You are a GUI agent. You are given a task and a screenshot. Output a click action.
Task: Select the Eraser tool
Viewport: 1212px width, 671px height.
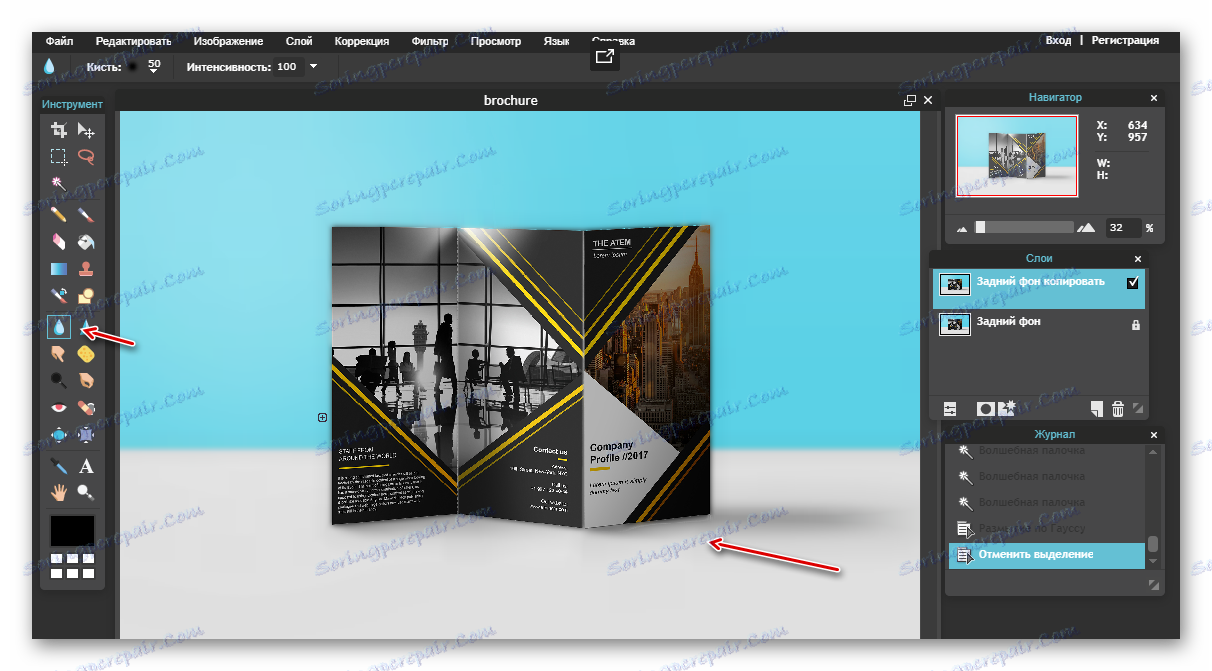click(x=59, y=241)
